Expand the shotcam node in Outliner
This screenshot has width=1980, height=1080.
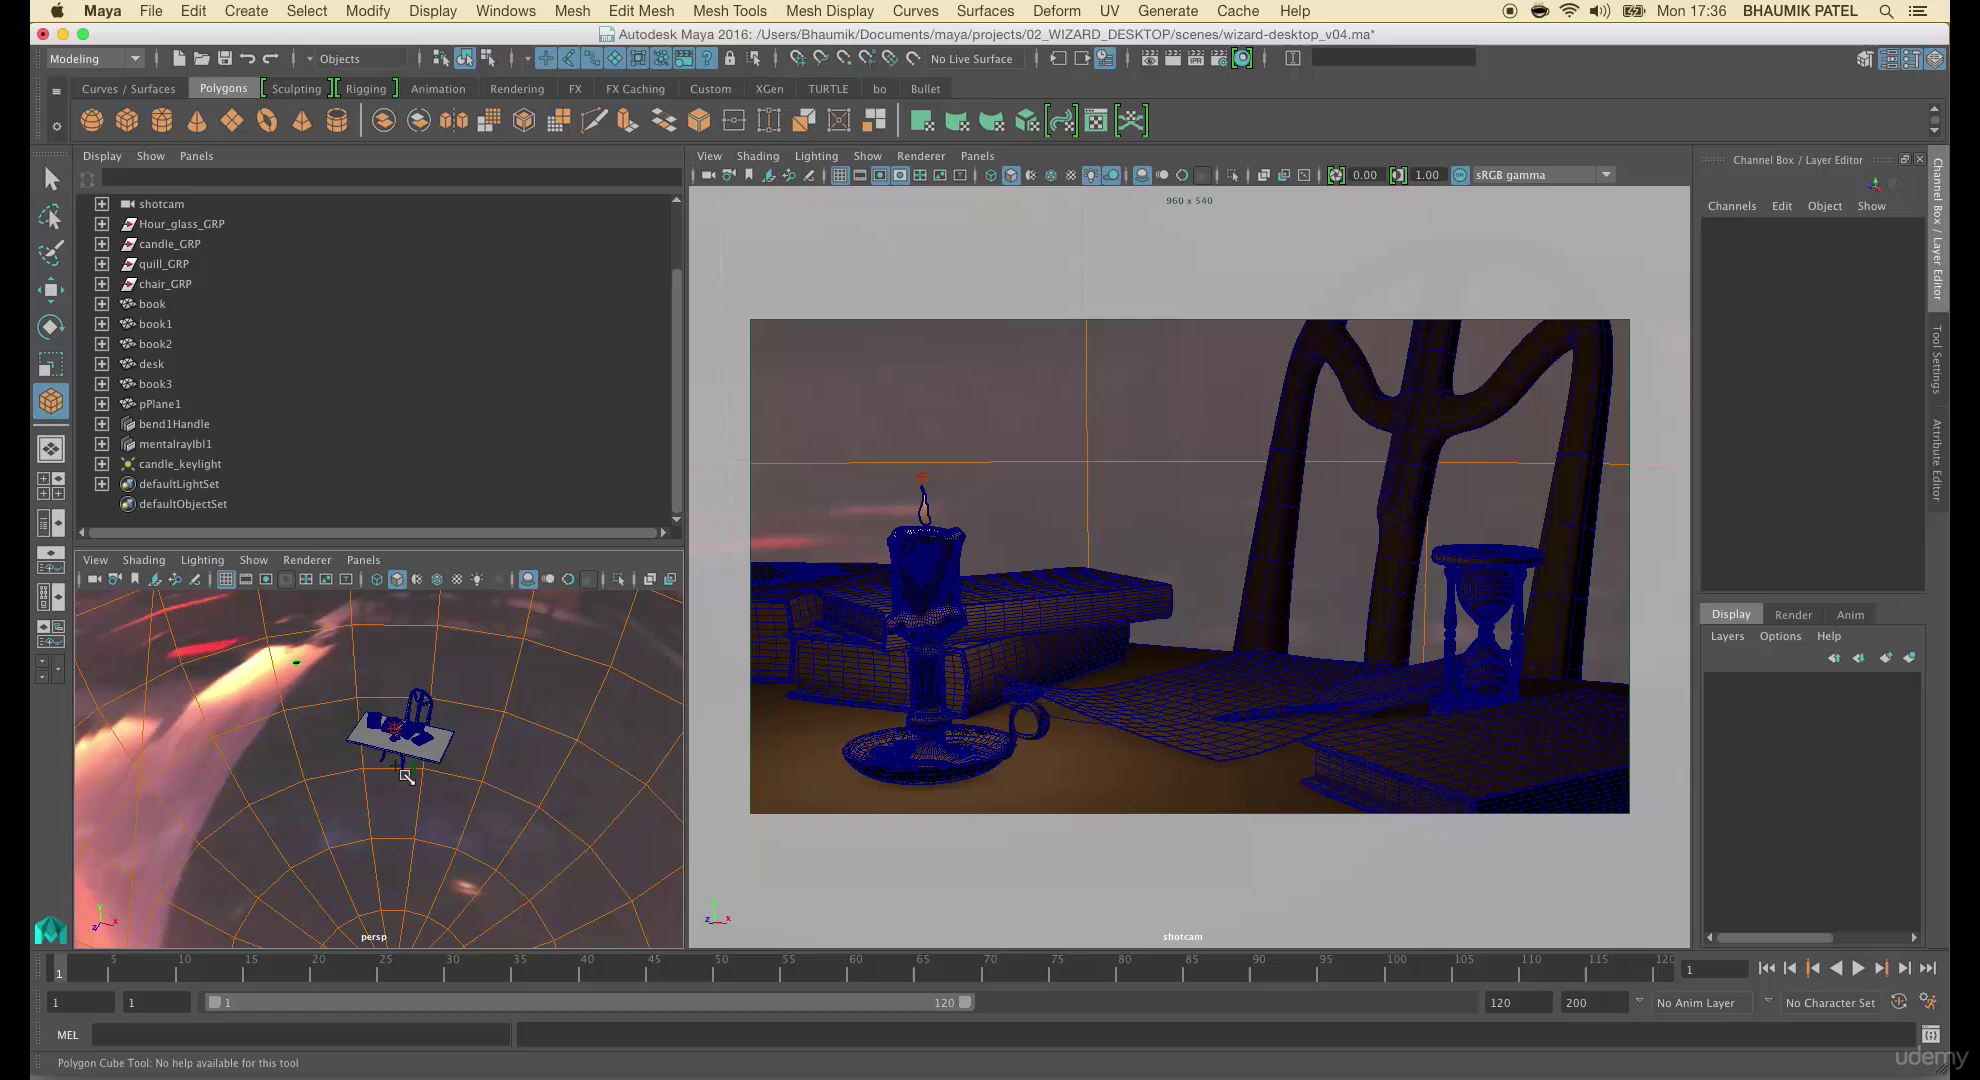point(102,203)
